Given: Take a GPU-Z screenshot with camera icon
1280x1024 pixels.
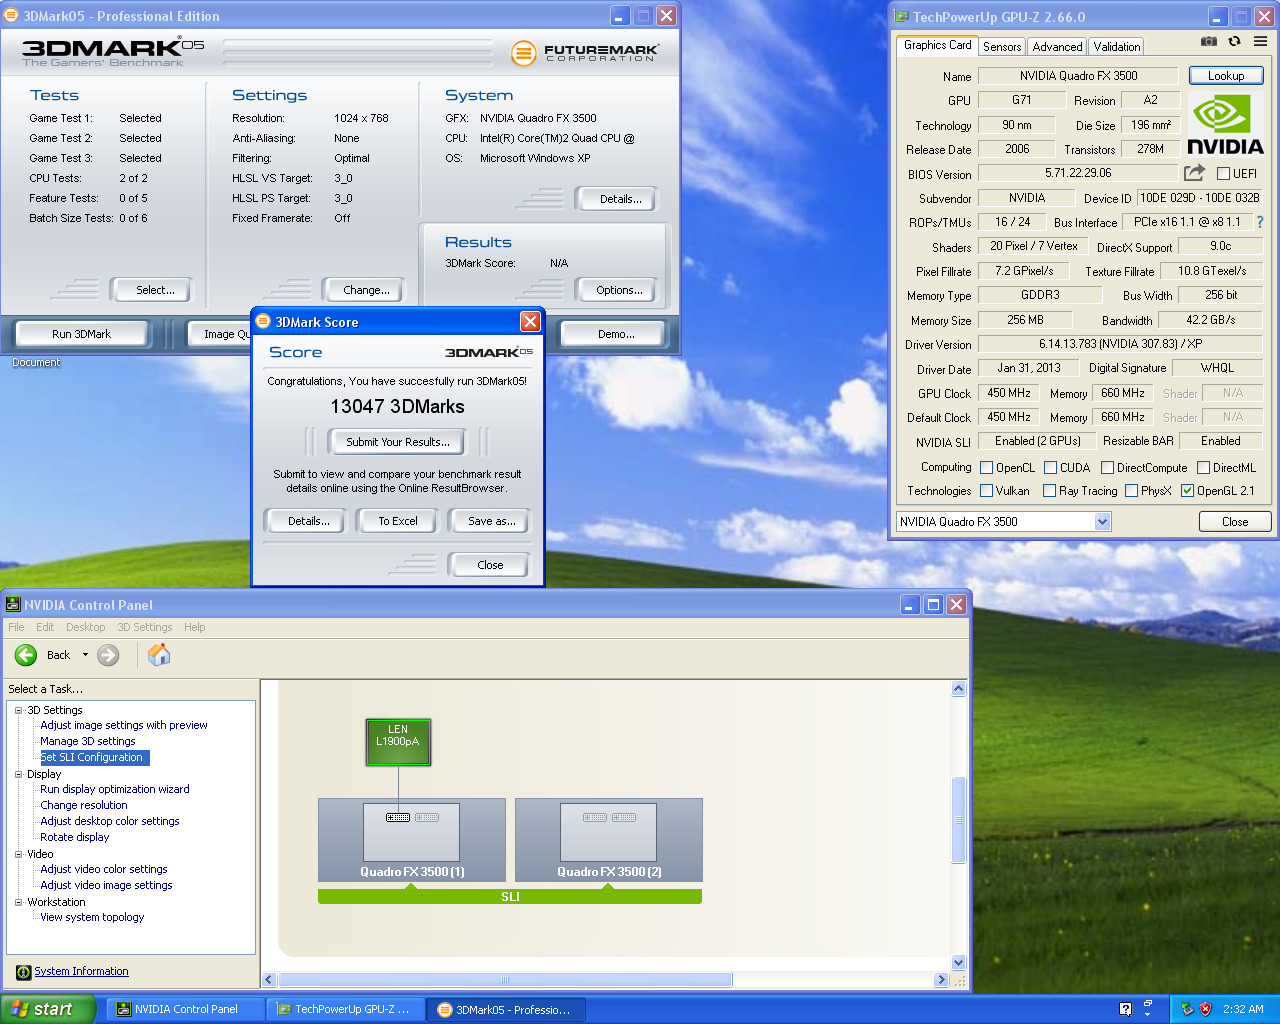Looking at the screenshot, I should pyautogui.click(x=1209, y=41).
